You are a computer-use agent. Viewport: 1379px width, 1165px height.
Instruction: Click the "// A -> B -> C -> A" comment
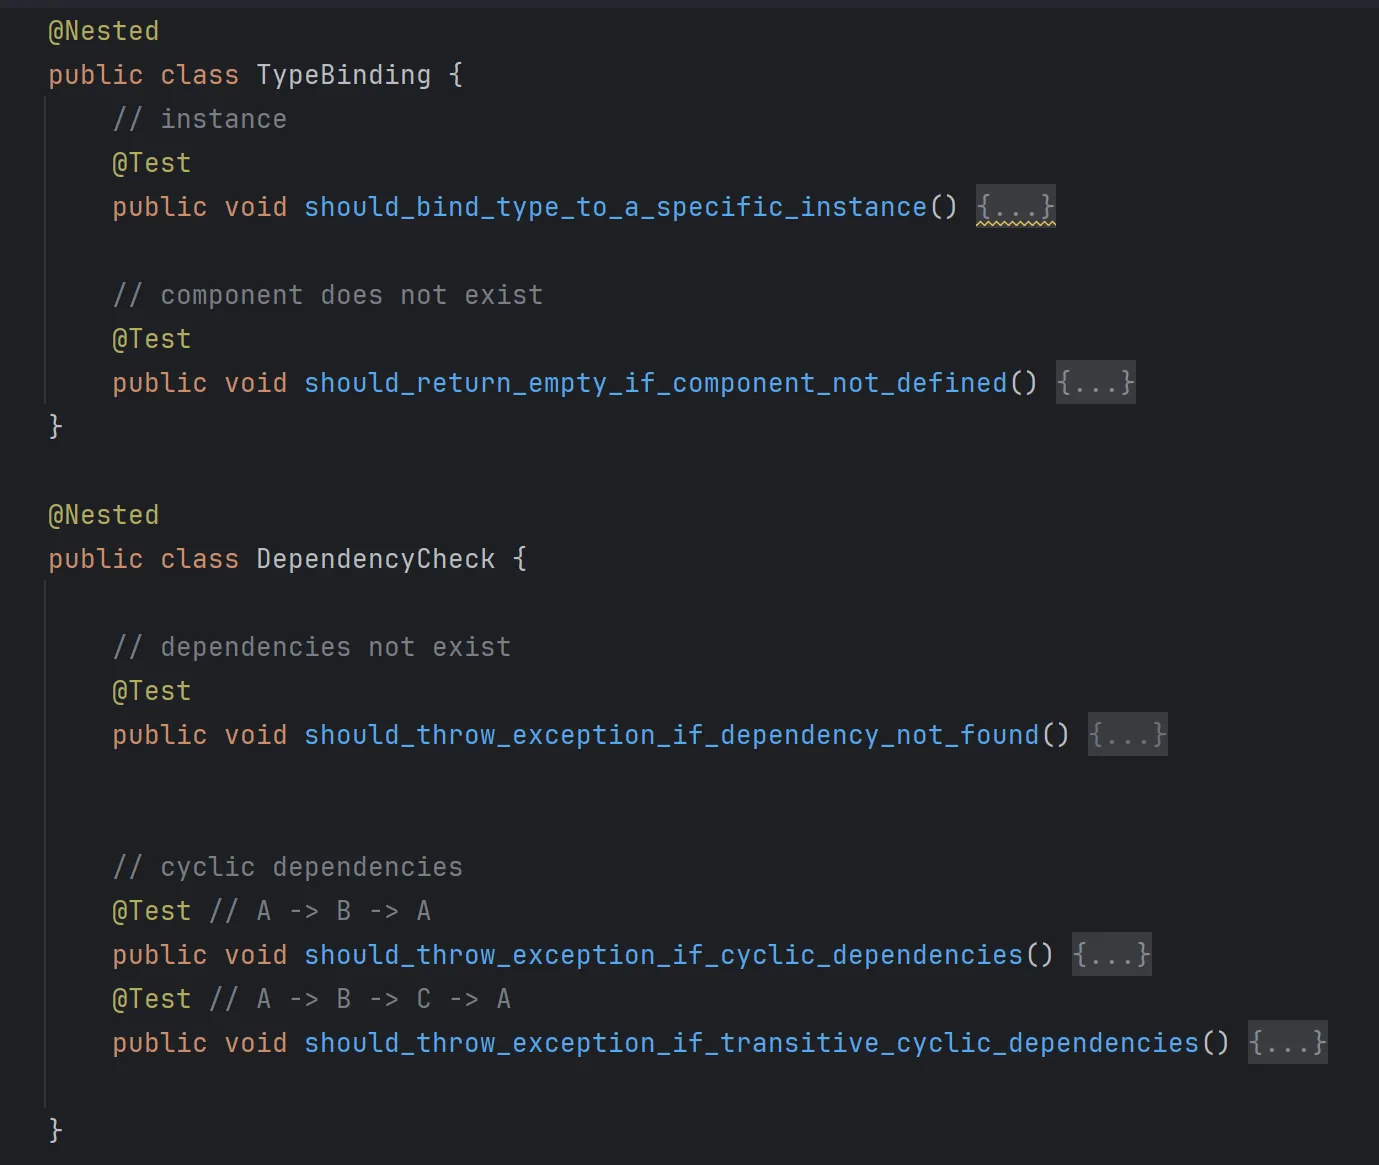pos(360,999)
